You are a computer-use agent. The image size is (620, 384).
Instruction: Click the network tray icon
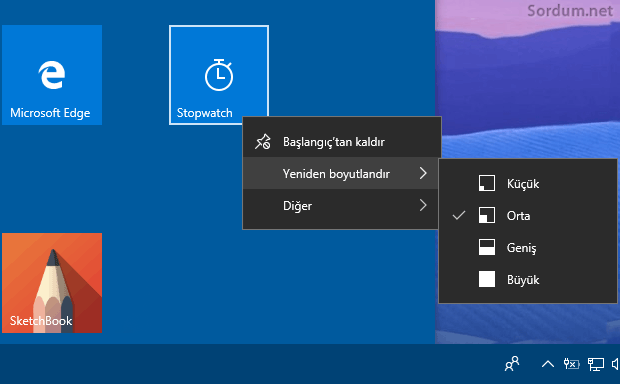pos(595,364)
